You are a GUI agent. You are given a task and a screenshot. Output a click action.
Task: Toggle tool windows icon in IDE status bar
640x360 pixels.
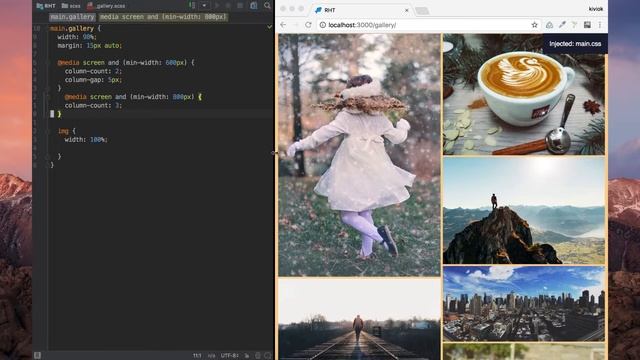[x=37, y=356]
